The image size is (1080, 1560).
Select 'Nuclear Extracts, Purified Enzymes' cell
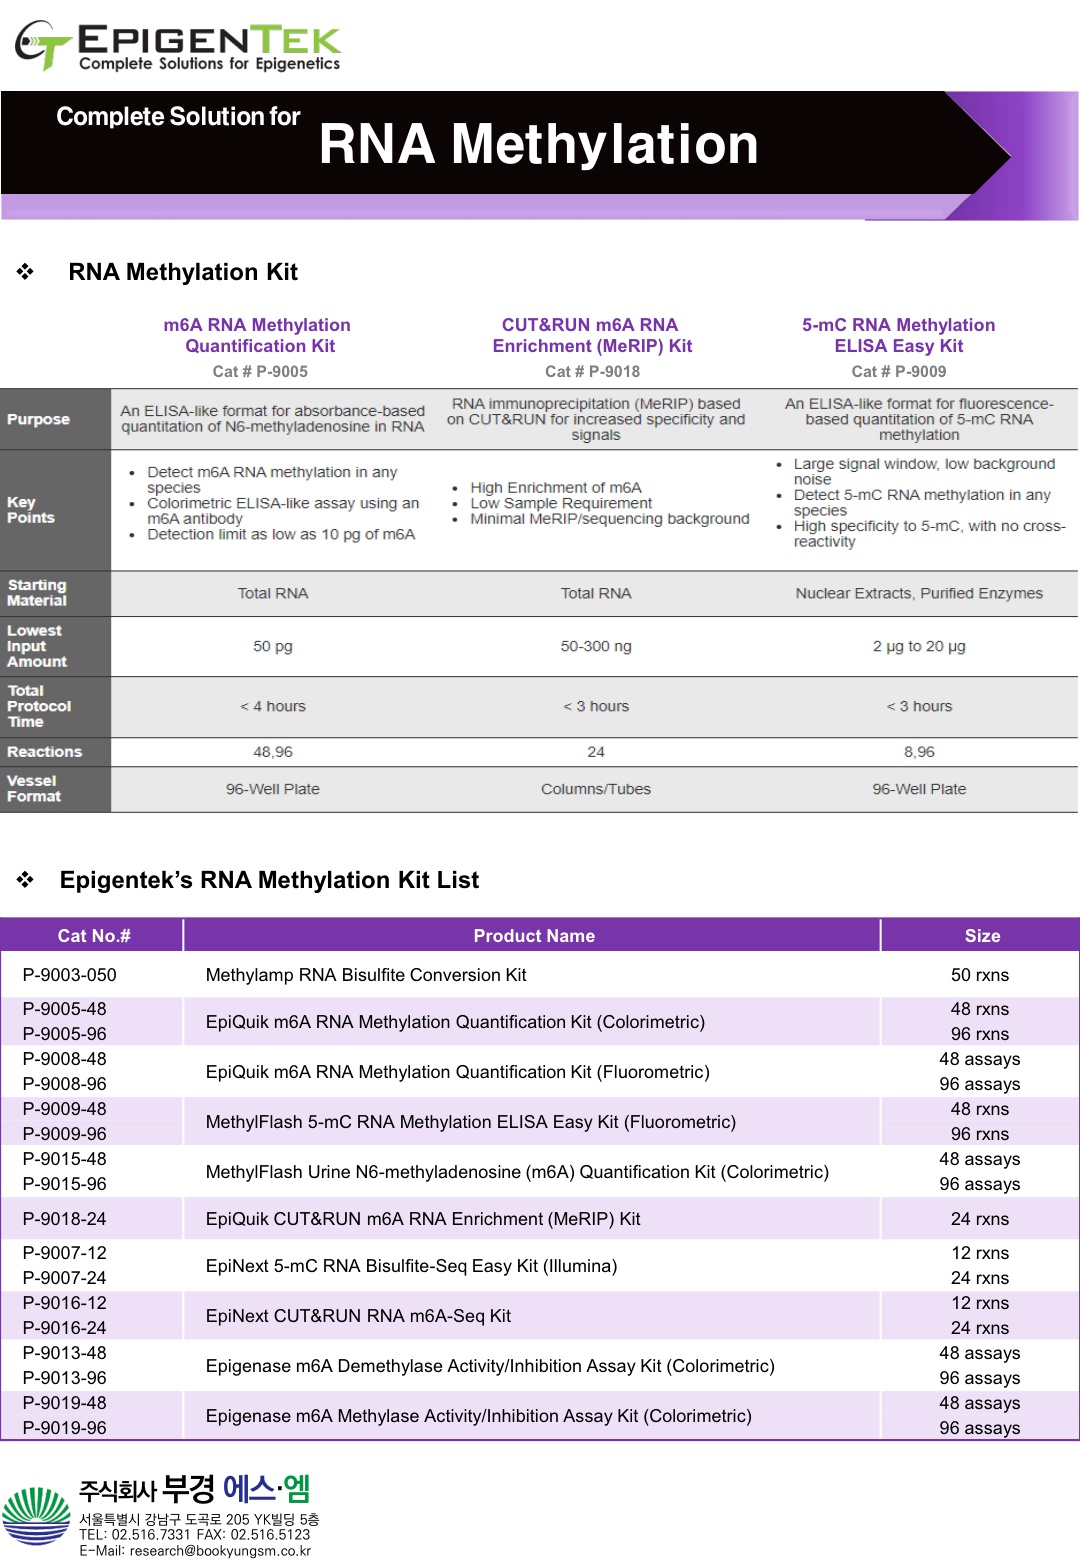[919, 593]
